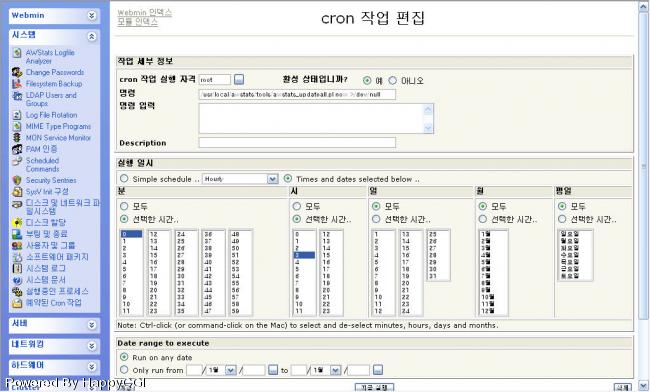
Task: Open date picker for the 'to' end date
Action: coord(377,370)
